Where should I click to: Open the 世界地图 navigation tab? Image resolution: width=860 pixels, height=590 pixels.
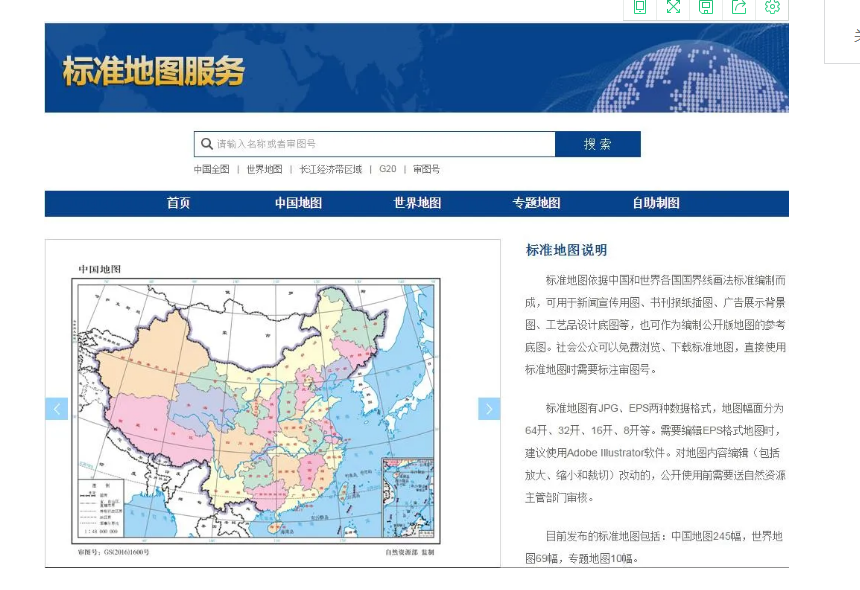[x=417, y=203]
